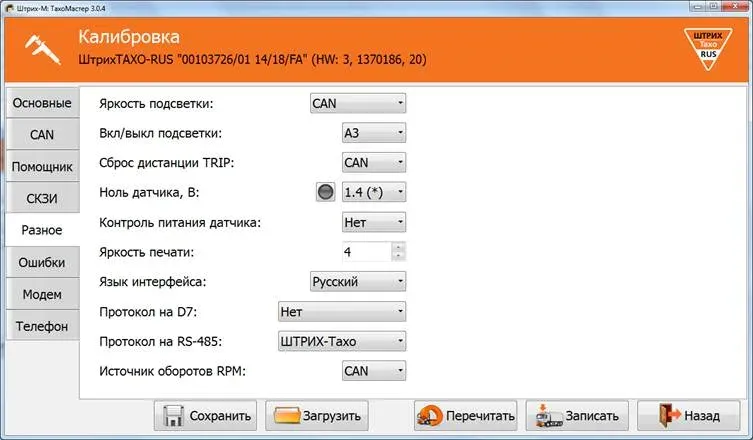Click the floppy disk icon on Сохранить
753x440 pixels.
[x=173, y=416]
